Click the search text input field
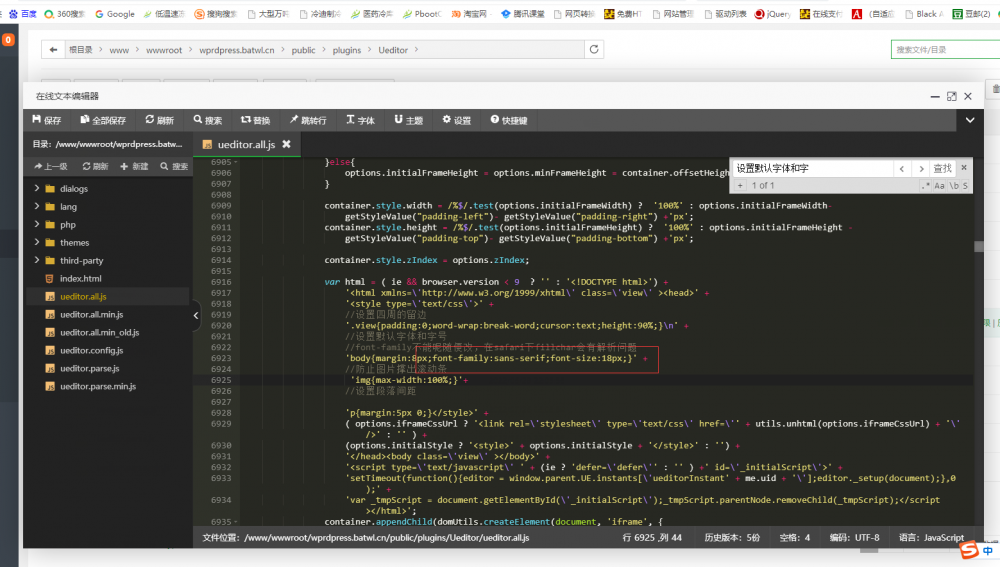1000x567 pixels. (x=812, y=168)
